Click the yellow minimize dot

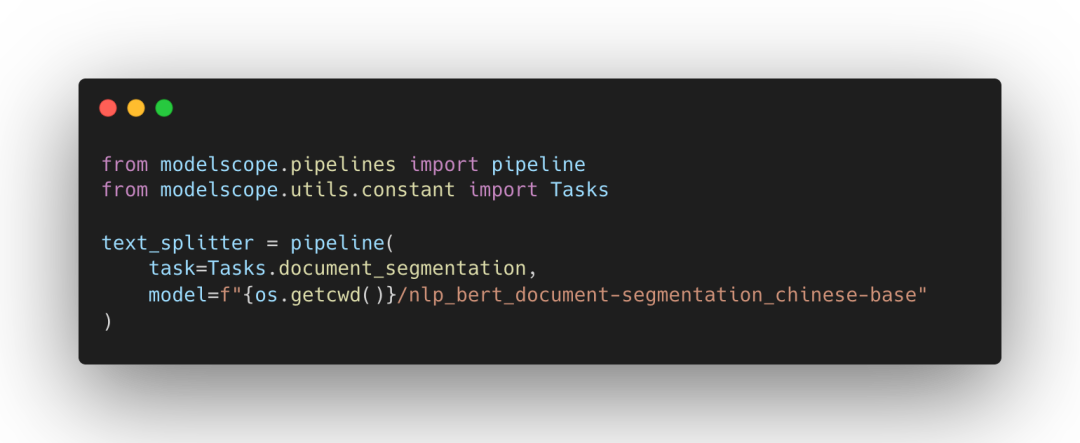point(136,108)
